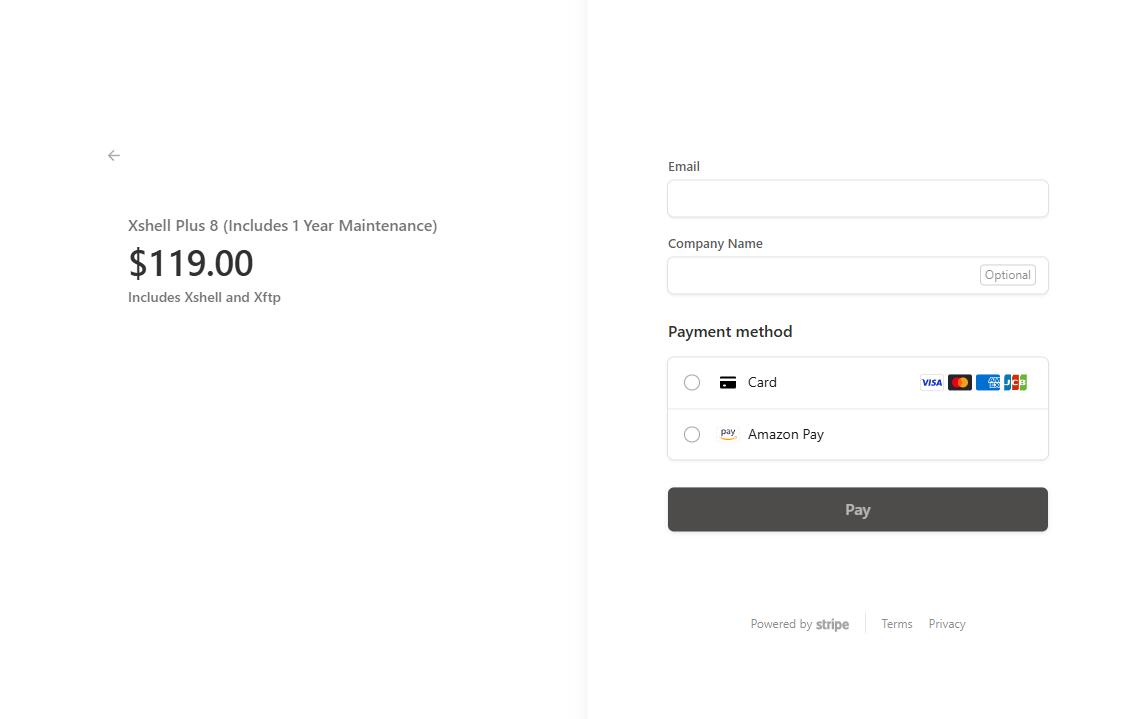
Task: Click the black credit card icon
Action: pyautogui.click(x=728, y=382)
